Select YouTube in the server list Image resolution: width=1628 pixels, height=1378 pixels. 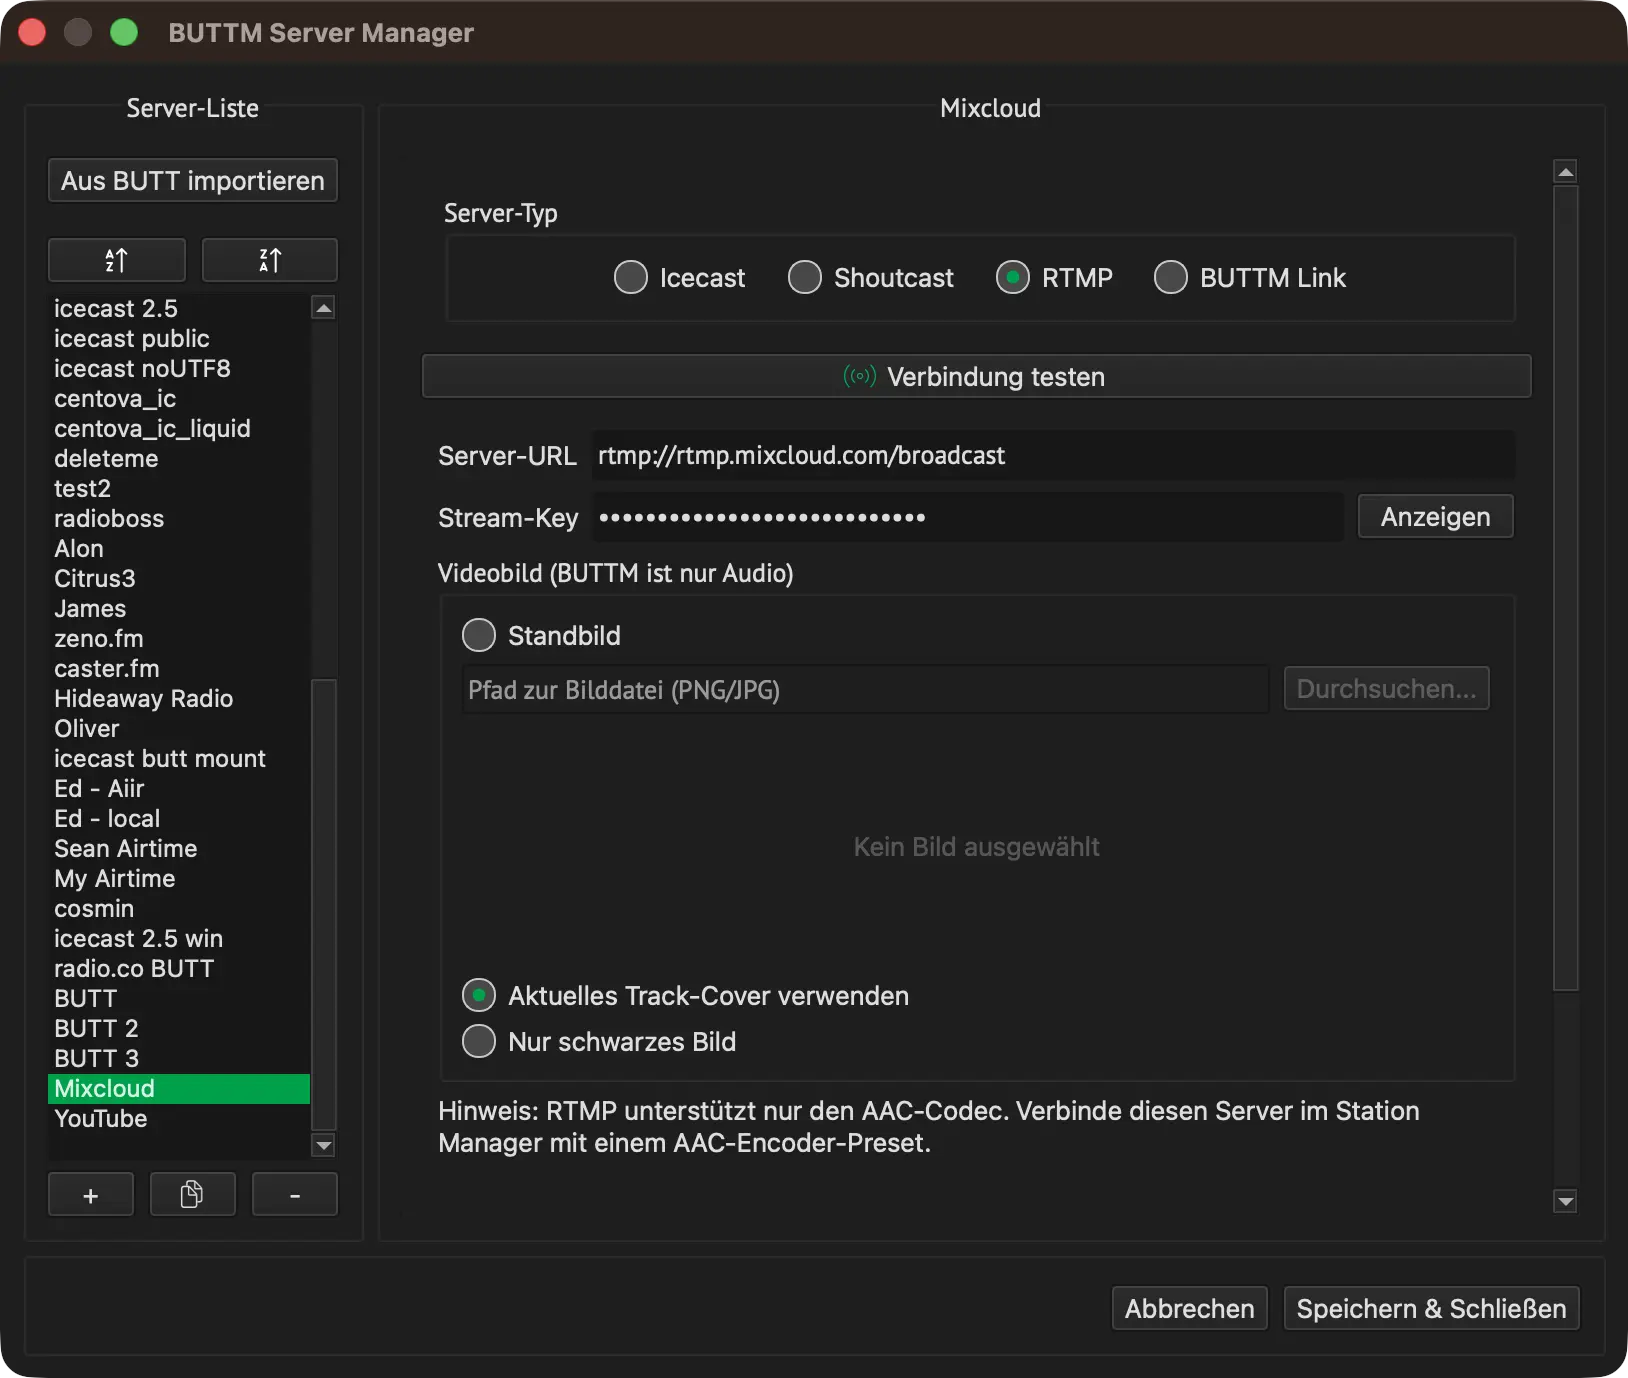tap(179, 1119)
